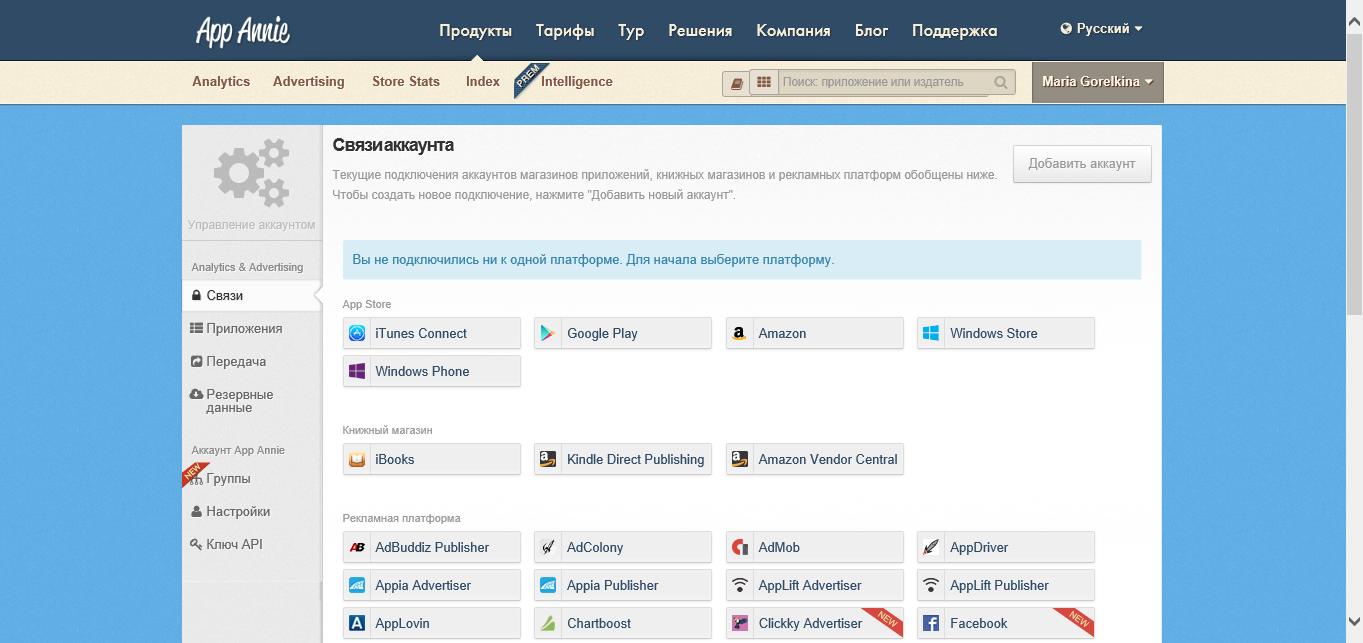
Task: Click the AppLovin icon
Action: 357,623
